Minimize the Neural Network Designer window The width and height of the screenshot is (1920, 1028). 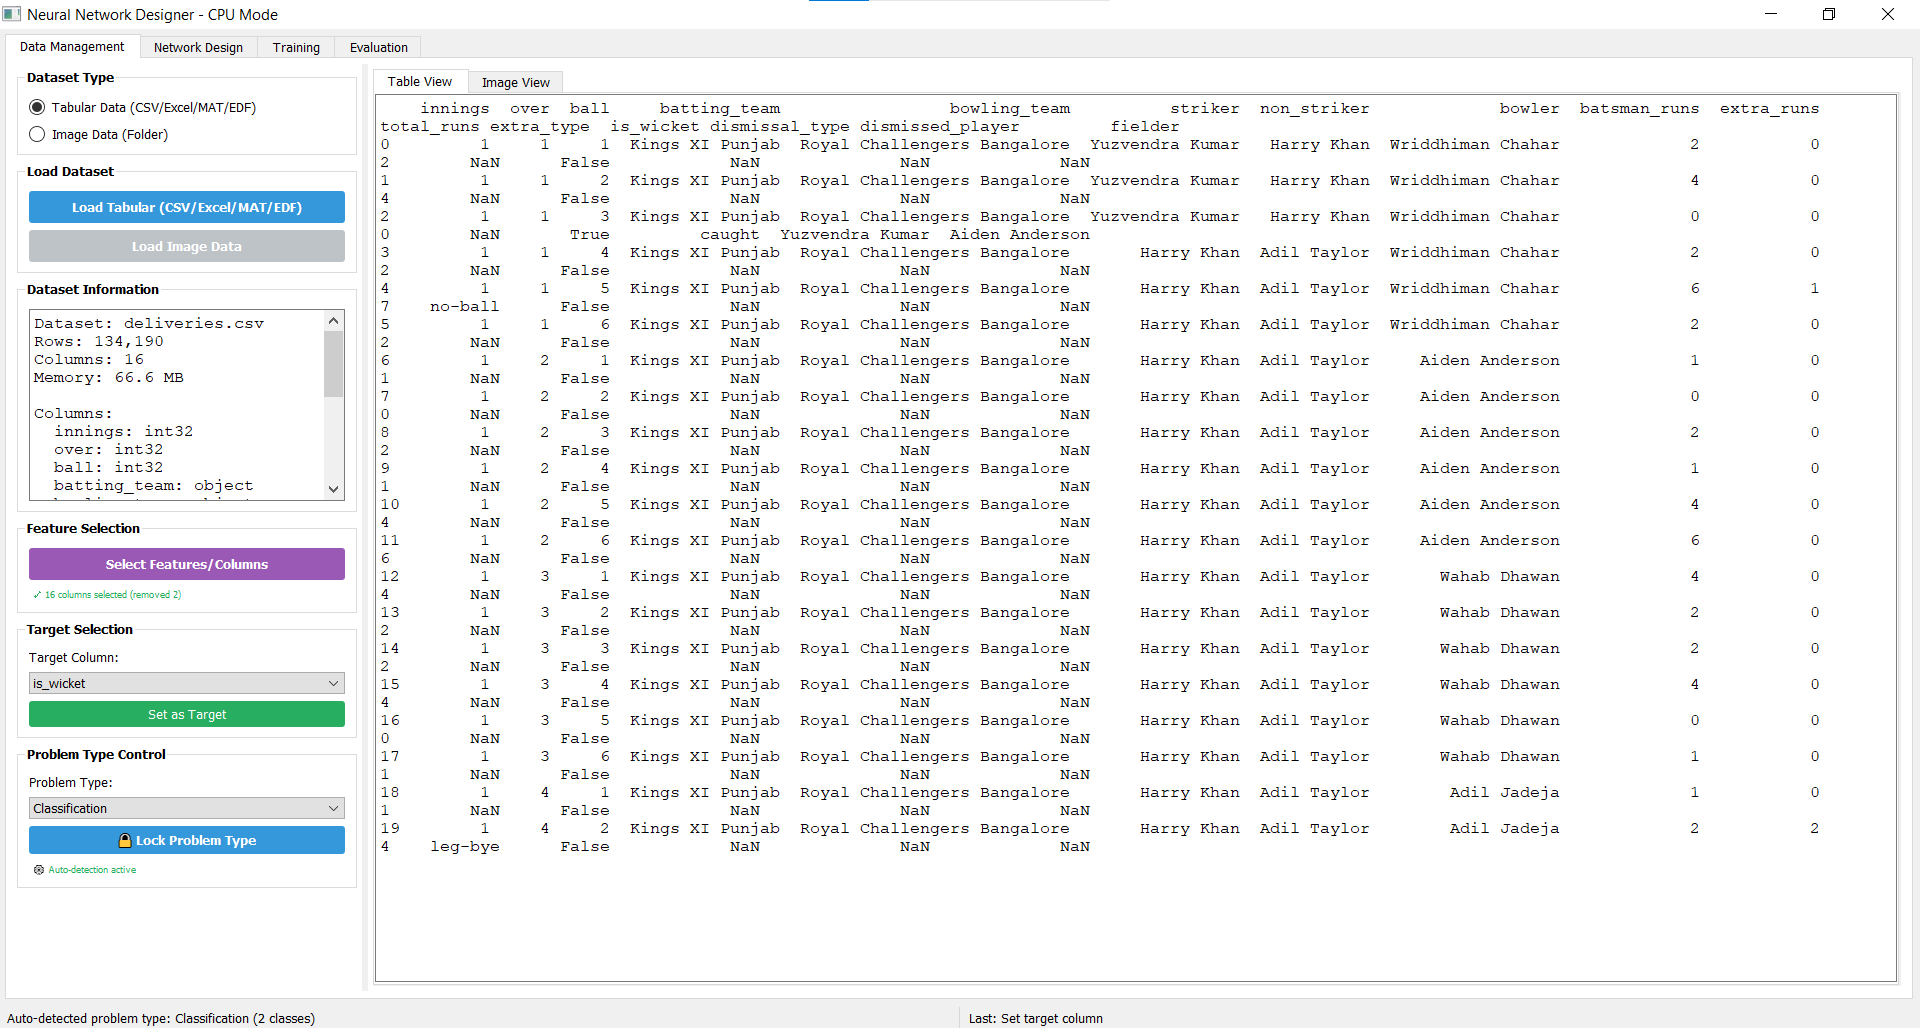1771,14
